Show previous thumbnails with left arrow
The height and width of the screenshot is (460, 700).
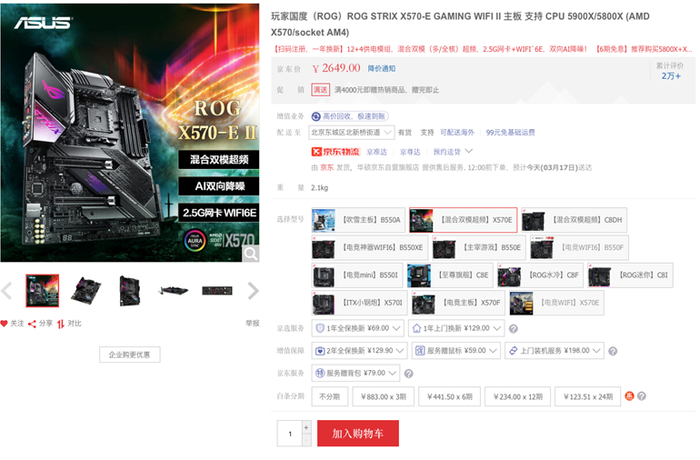tap(7, 291)
